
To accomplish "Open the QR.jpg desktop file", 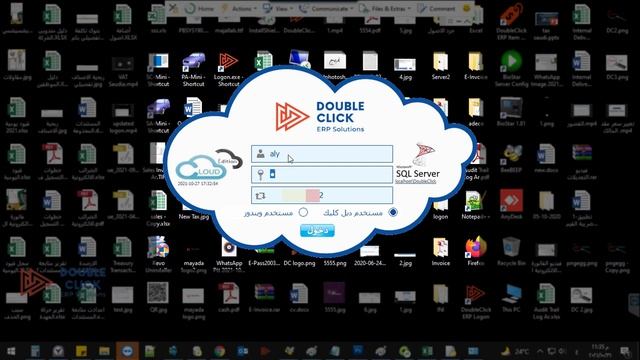I will (158, 298).
